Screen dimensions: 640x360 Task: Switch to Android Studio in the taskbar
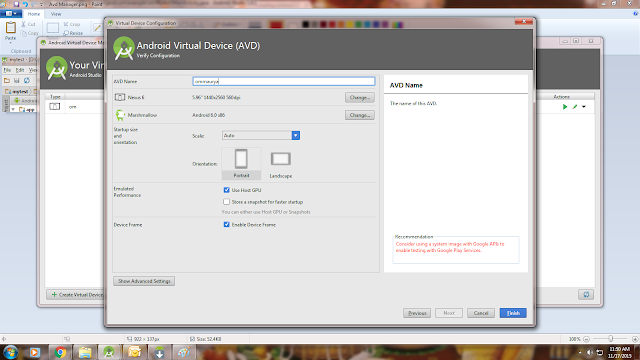pyautogui.click(x=109, y=352)
